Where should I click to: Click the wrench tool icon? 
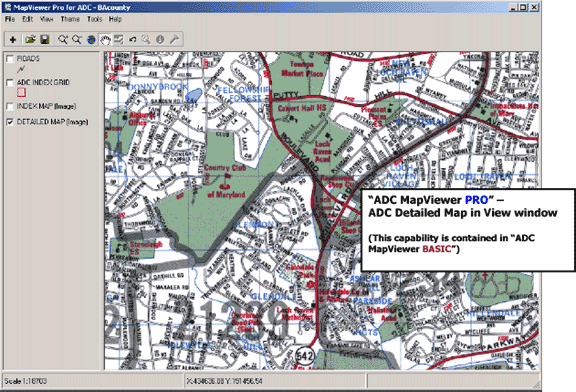174,39
